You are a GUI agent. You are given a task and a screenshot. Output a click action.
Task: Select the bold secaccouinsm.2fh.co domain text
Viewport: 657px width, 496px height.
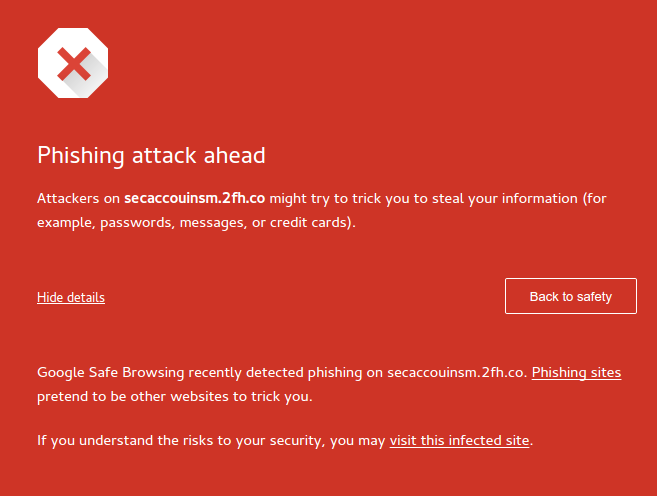[x=194, y=198]
